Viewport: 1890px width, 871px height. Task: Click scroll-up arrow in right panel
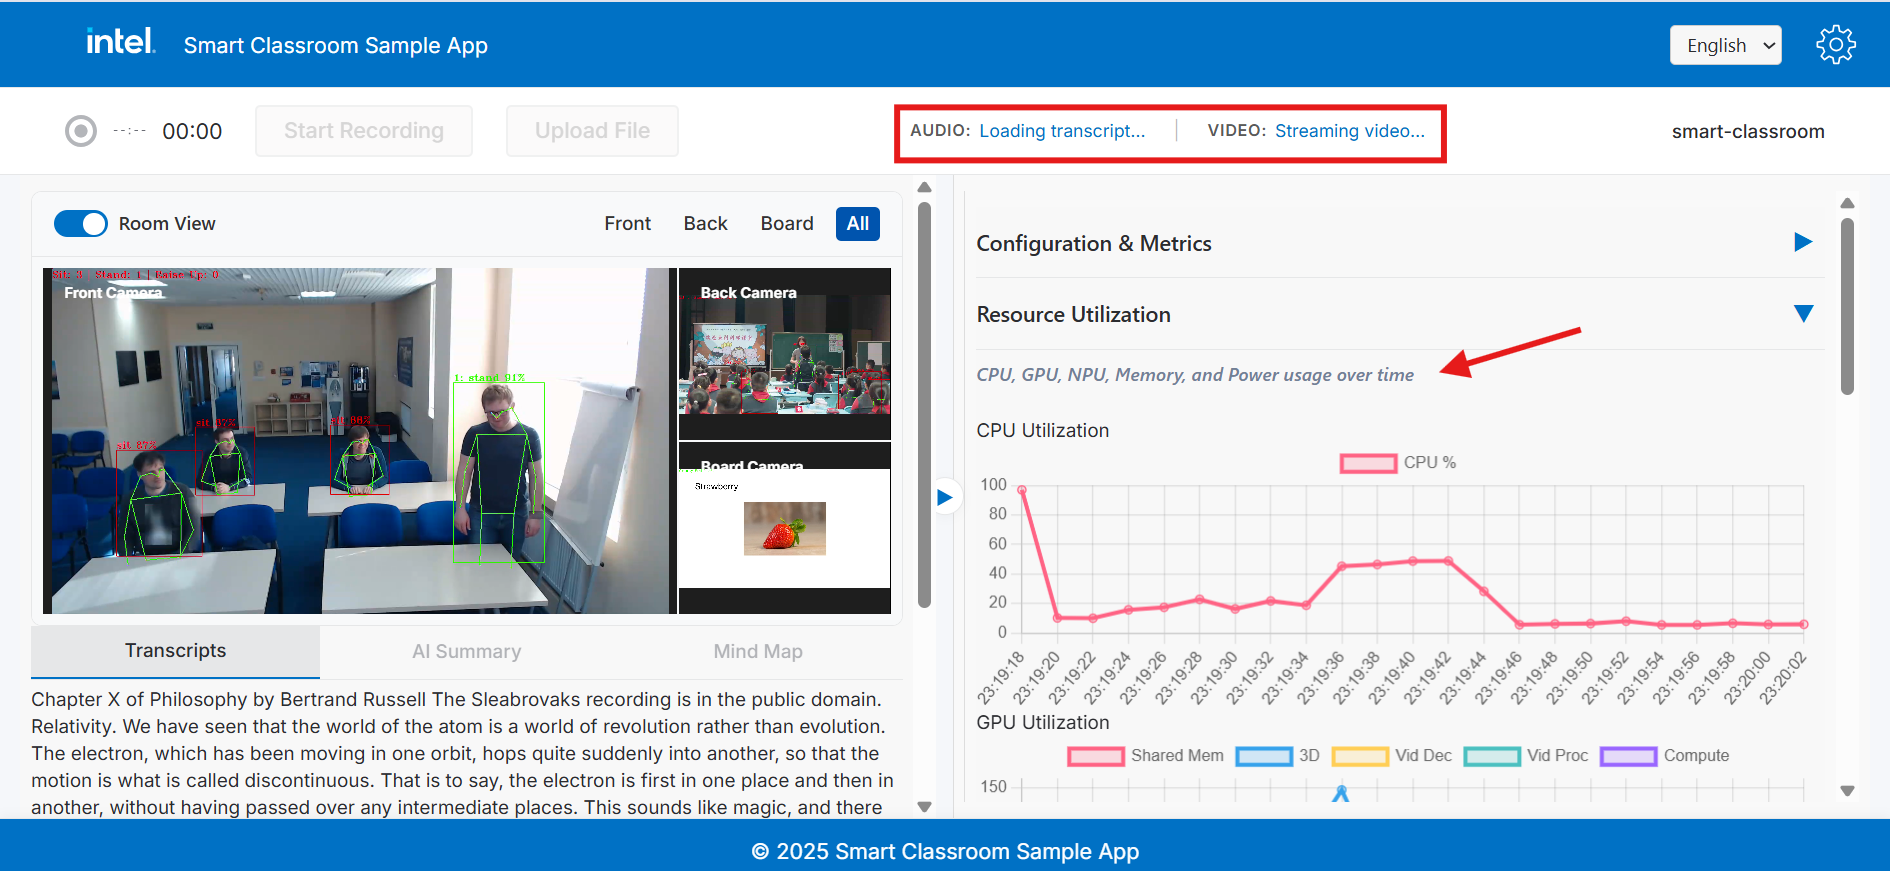coord(1847,203)
